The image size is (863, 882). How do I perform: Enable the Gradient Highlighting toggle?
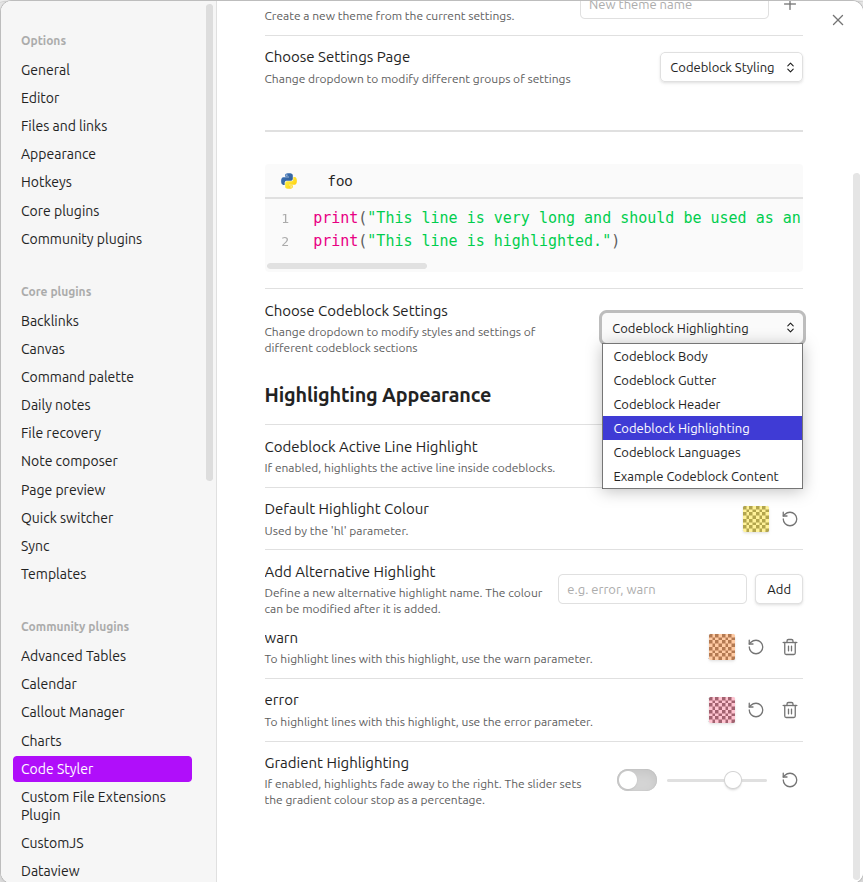coord(637,780)
